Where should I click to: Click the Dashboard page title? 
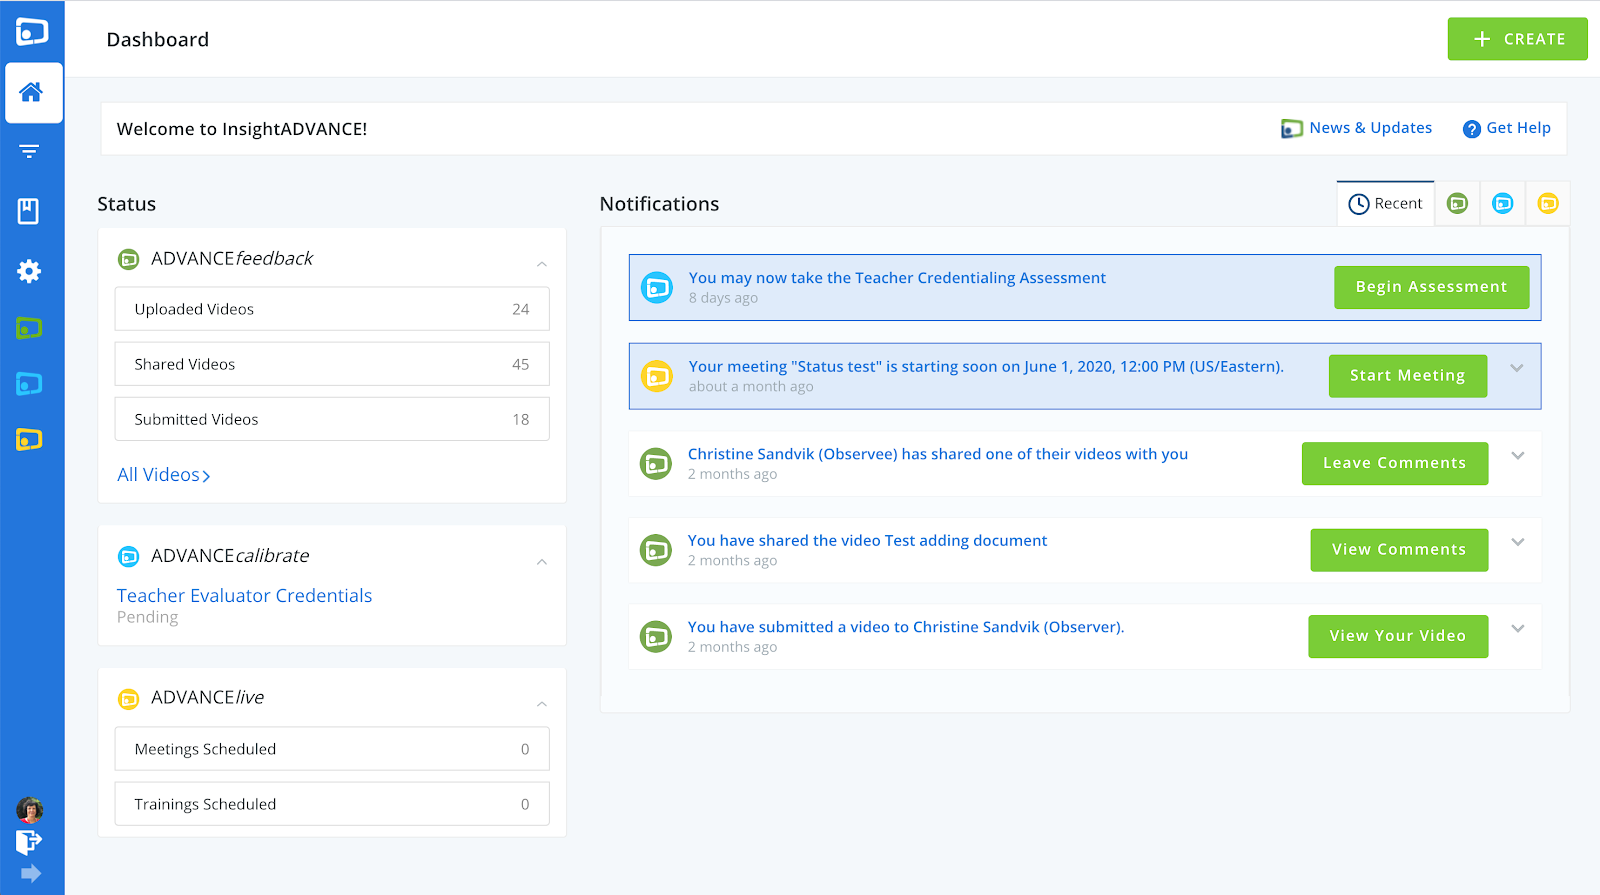pos(158,40)
